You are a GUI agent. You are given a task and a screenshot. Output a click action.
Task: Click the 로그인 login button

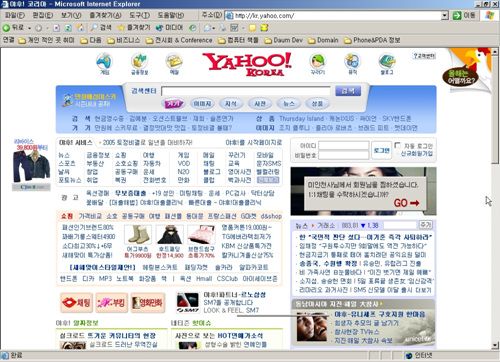(x=381, y=151)
